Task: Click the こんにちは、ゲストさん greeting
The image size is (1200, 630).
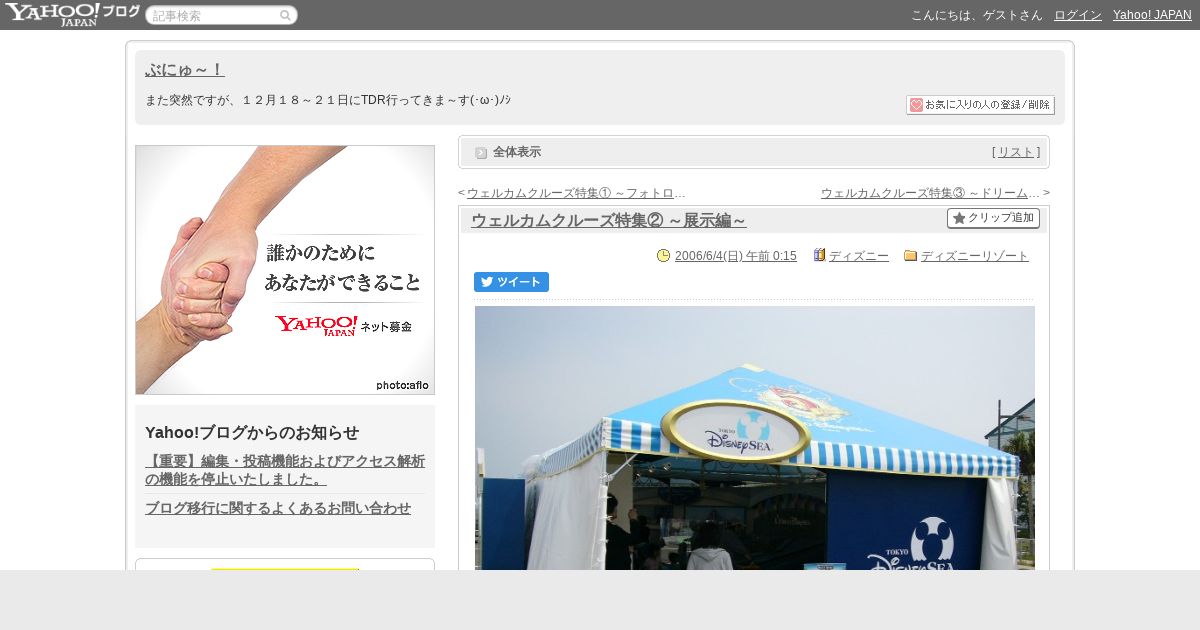Action: click(977, 15)
